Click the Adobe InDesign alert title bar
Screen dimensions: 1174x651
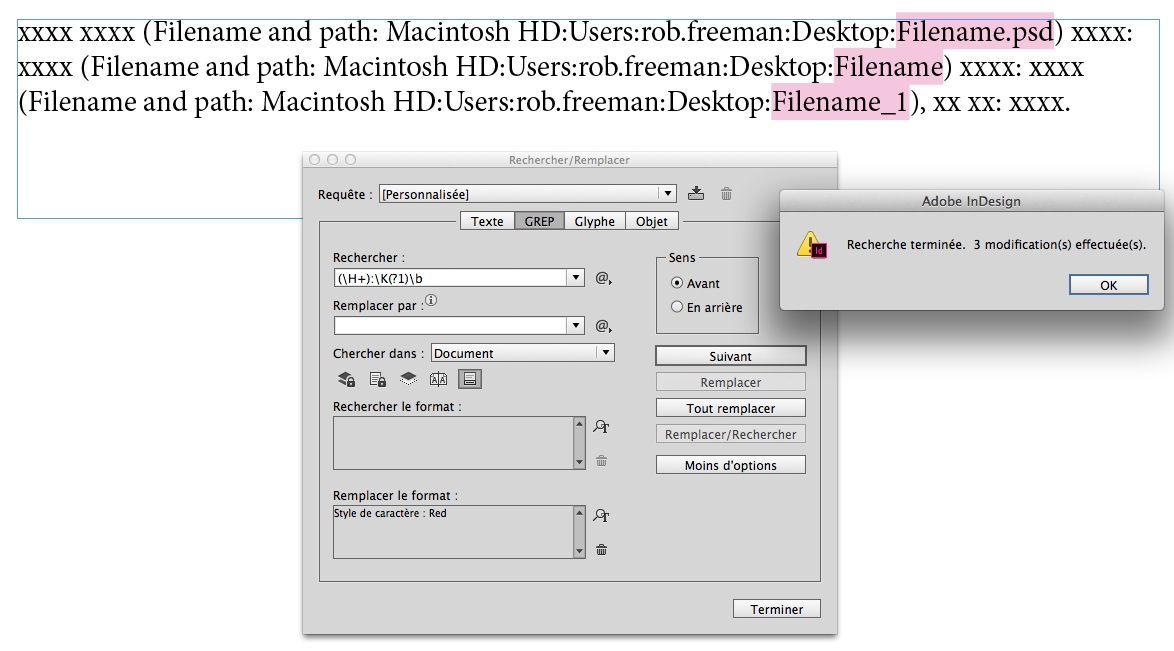click(971, 201)
